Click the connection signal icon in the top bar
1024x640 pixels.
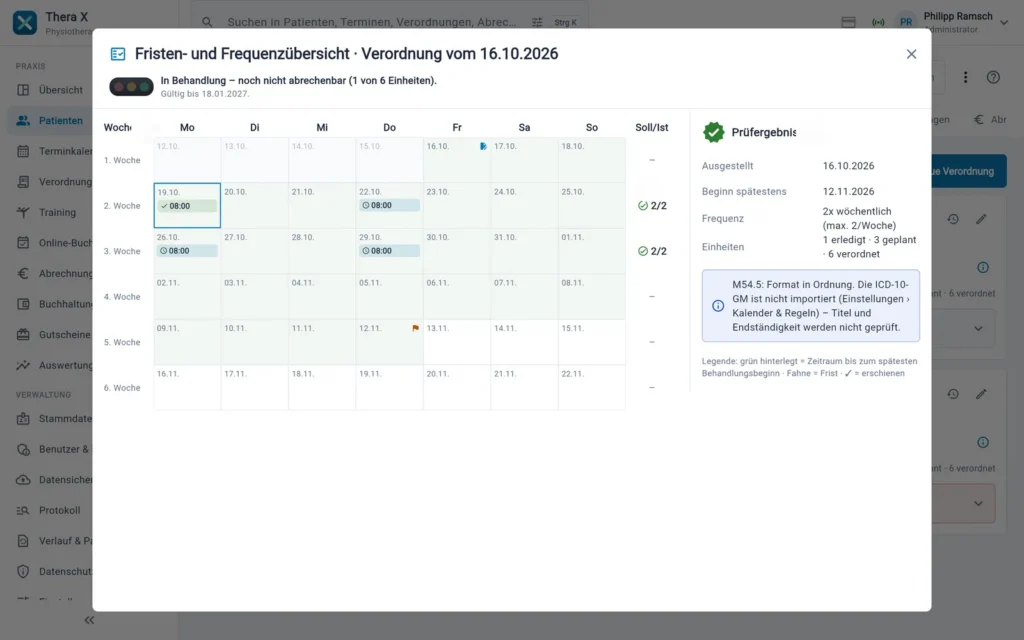point(878,22)
